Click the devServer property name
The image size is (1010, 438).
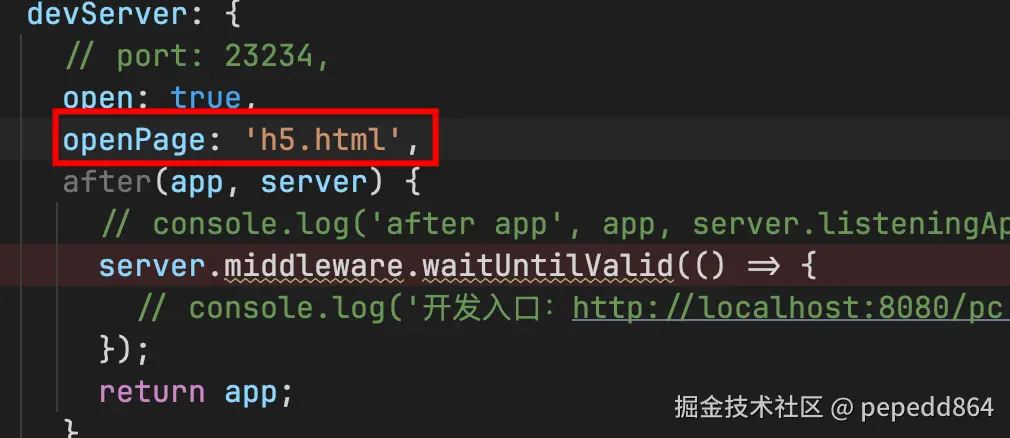pyautogui.click(x=107, y=13)
